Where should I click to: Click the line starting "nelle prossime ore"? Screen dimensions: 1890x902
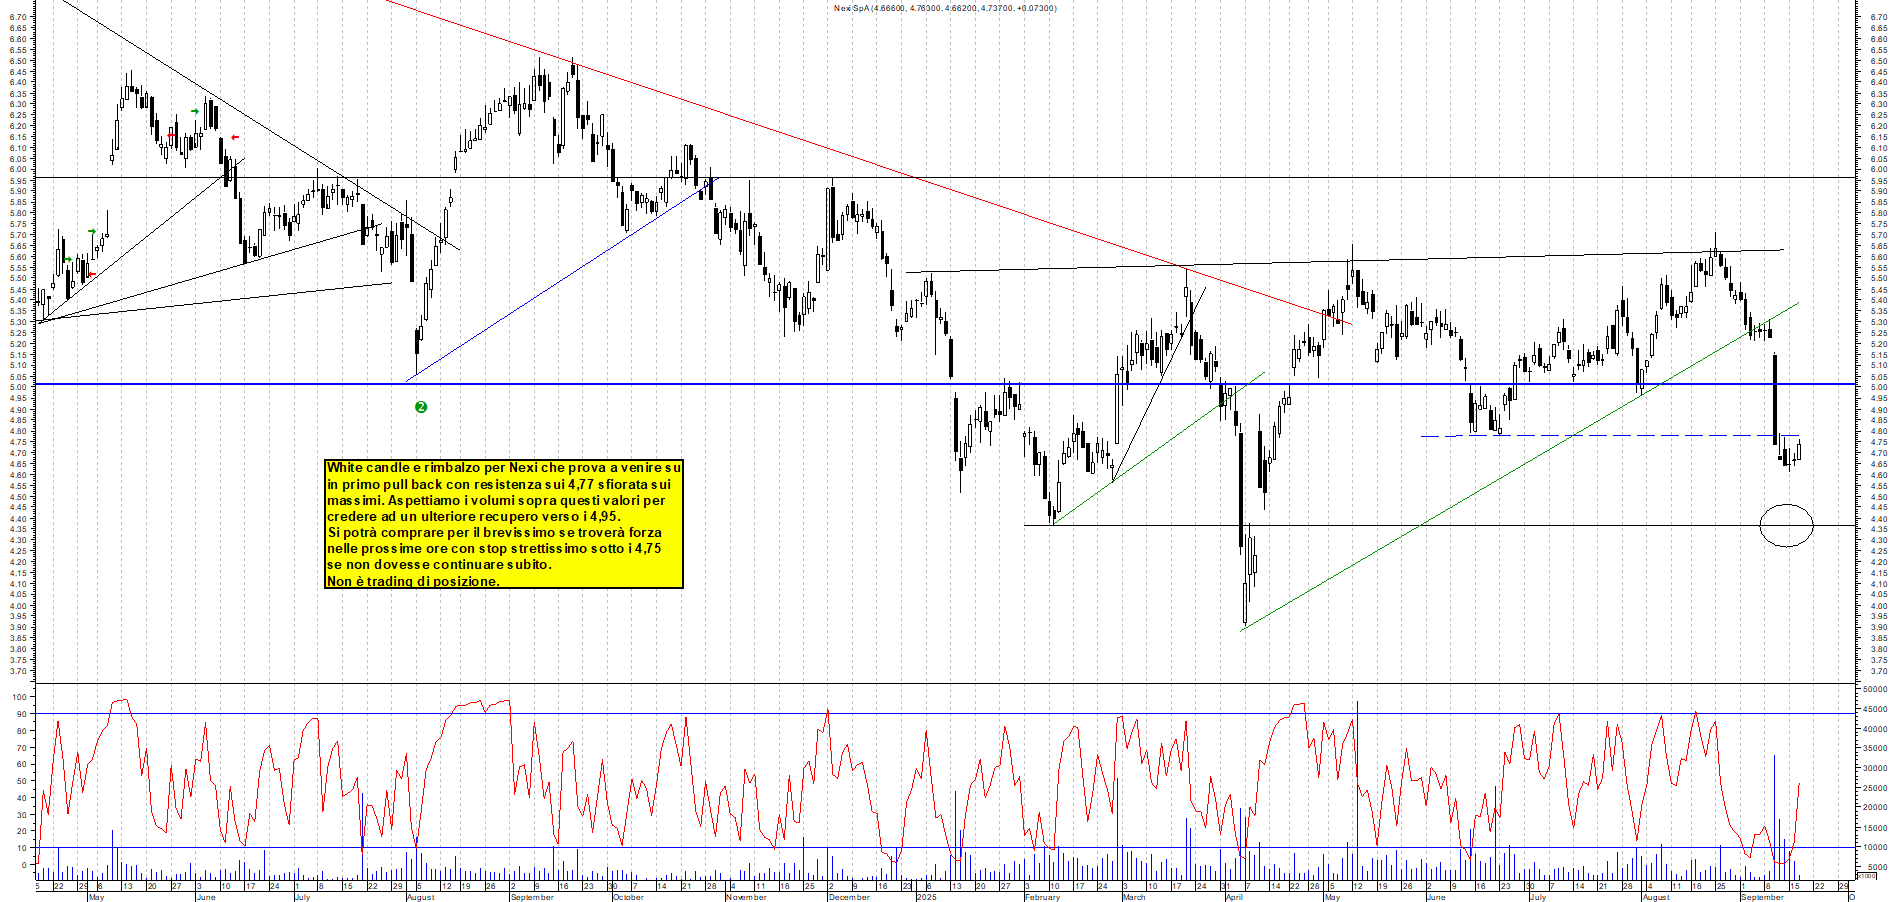494,548
